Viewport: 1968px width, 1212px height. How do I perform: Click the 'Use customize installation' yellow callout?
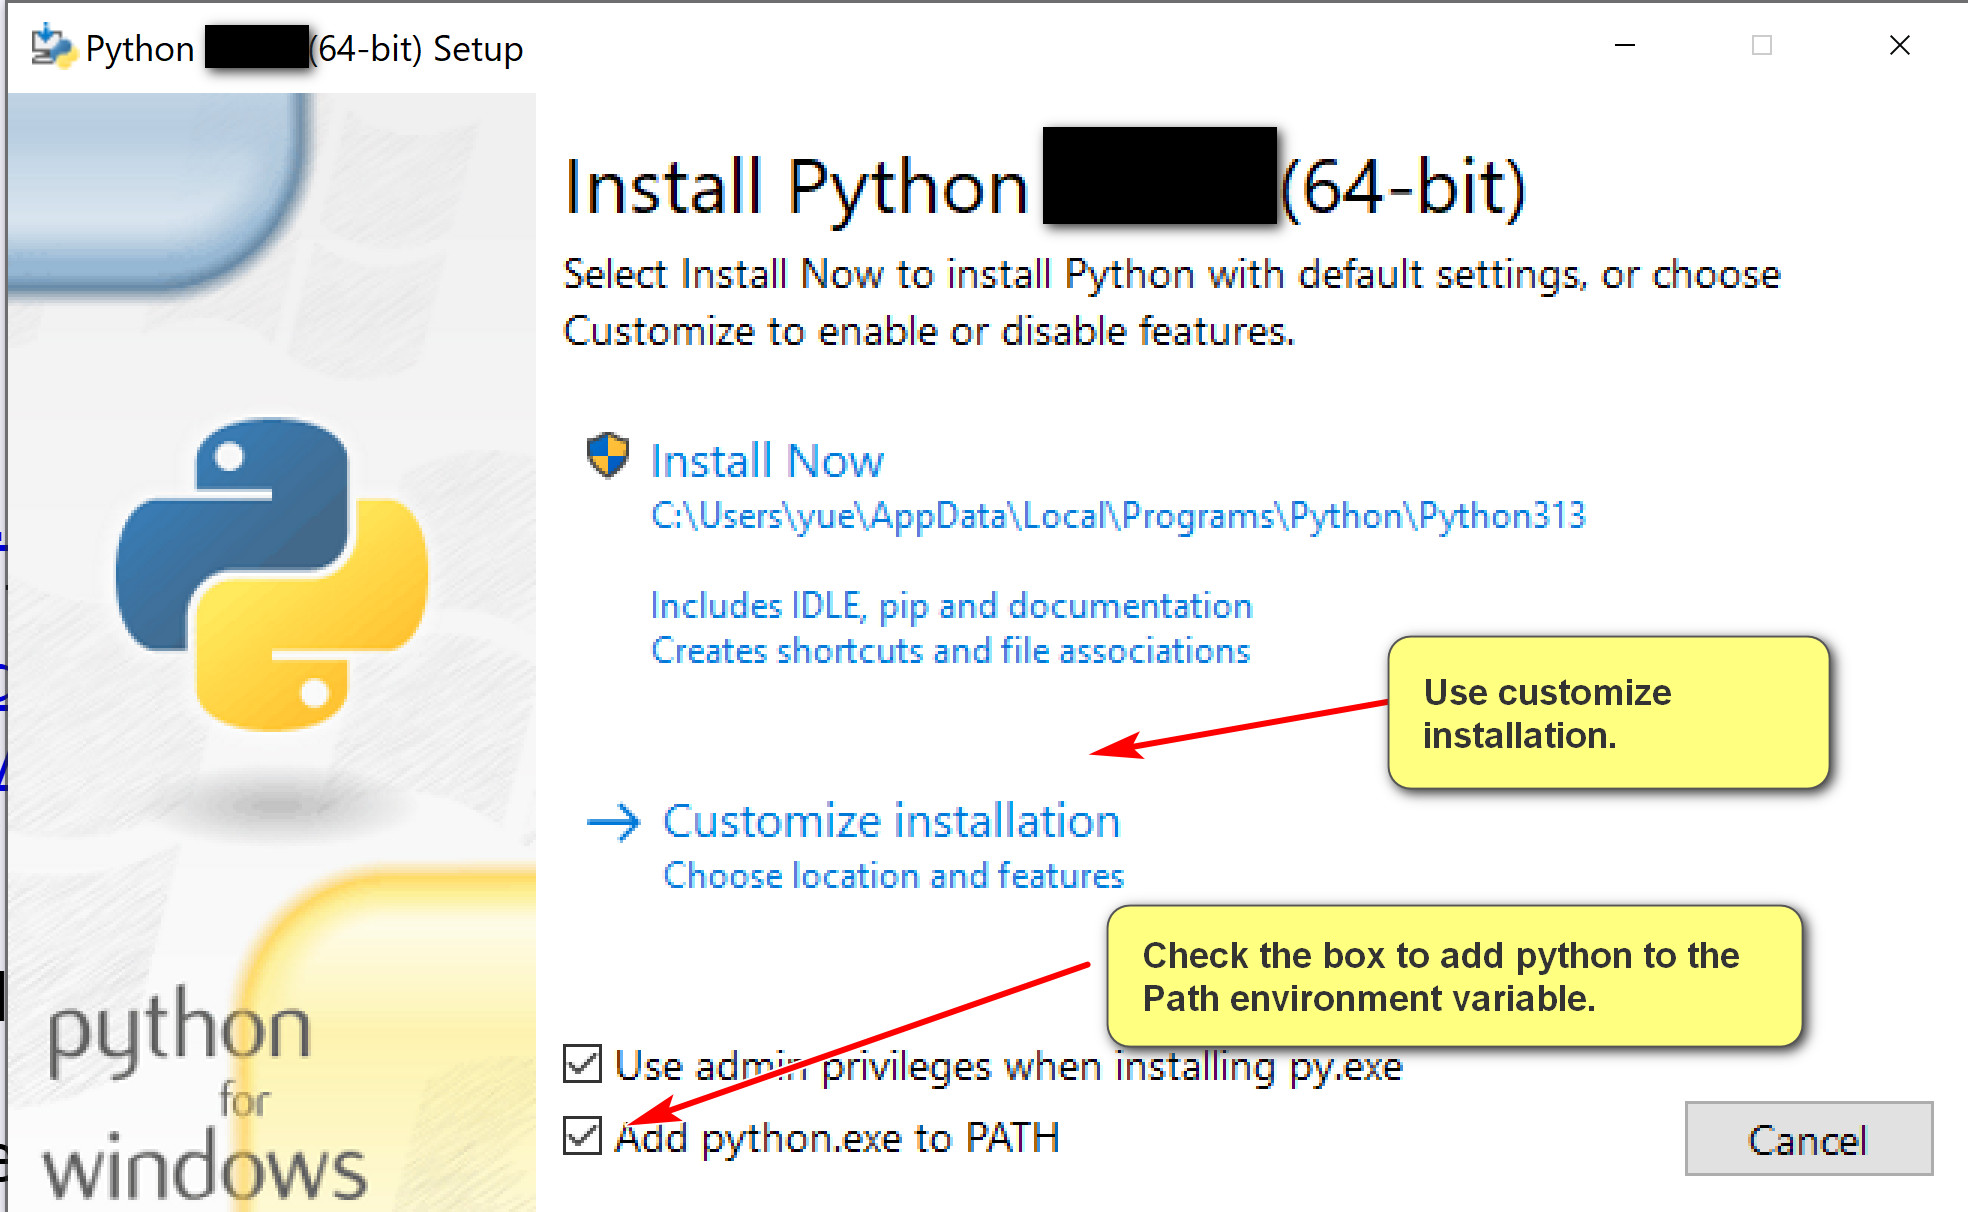tap(1607, 713)
